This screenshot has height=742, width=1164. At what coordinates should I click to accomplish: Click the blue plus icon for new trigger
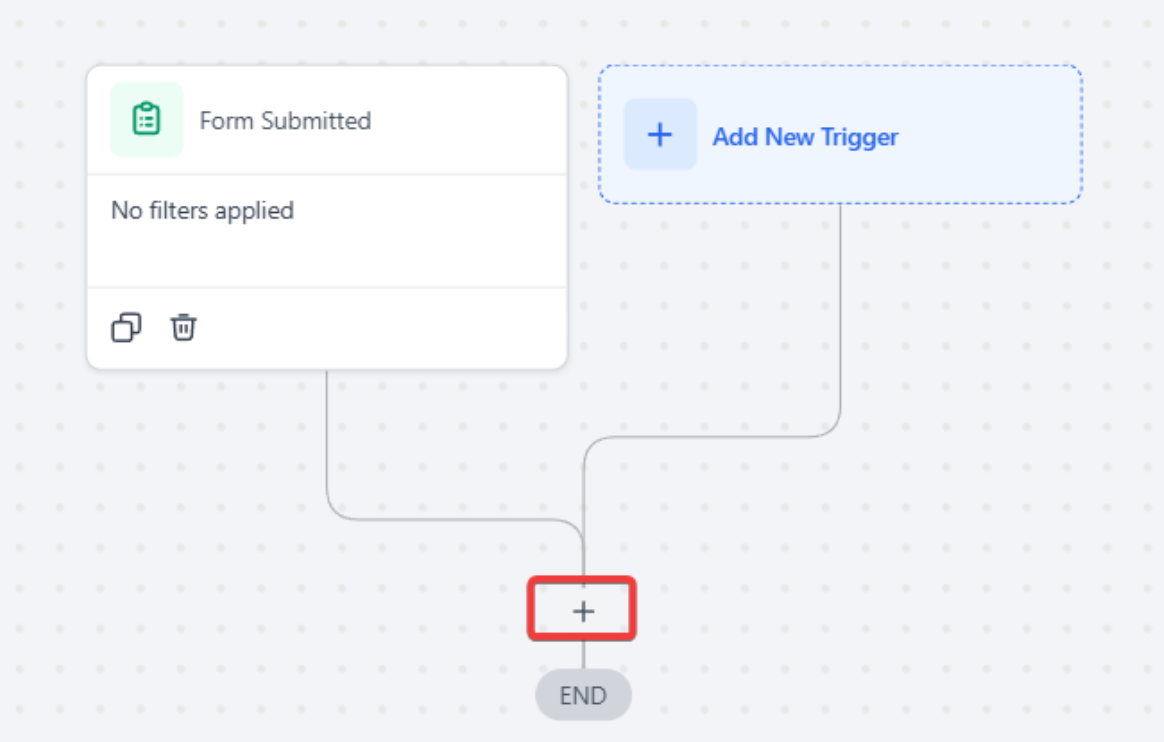pos(660,135)
